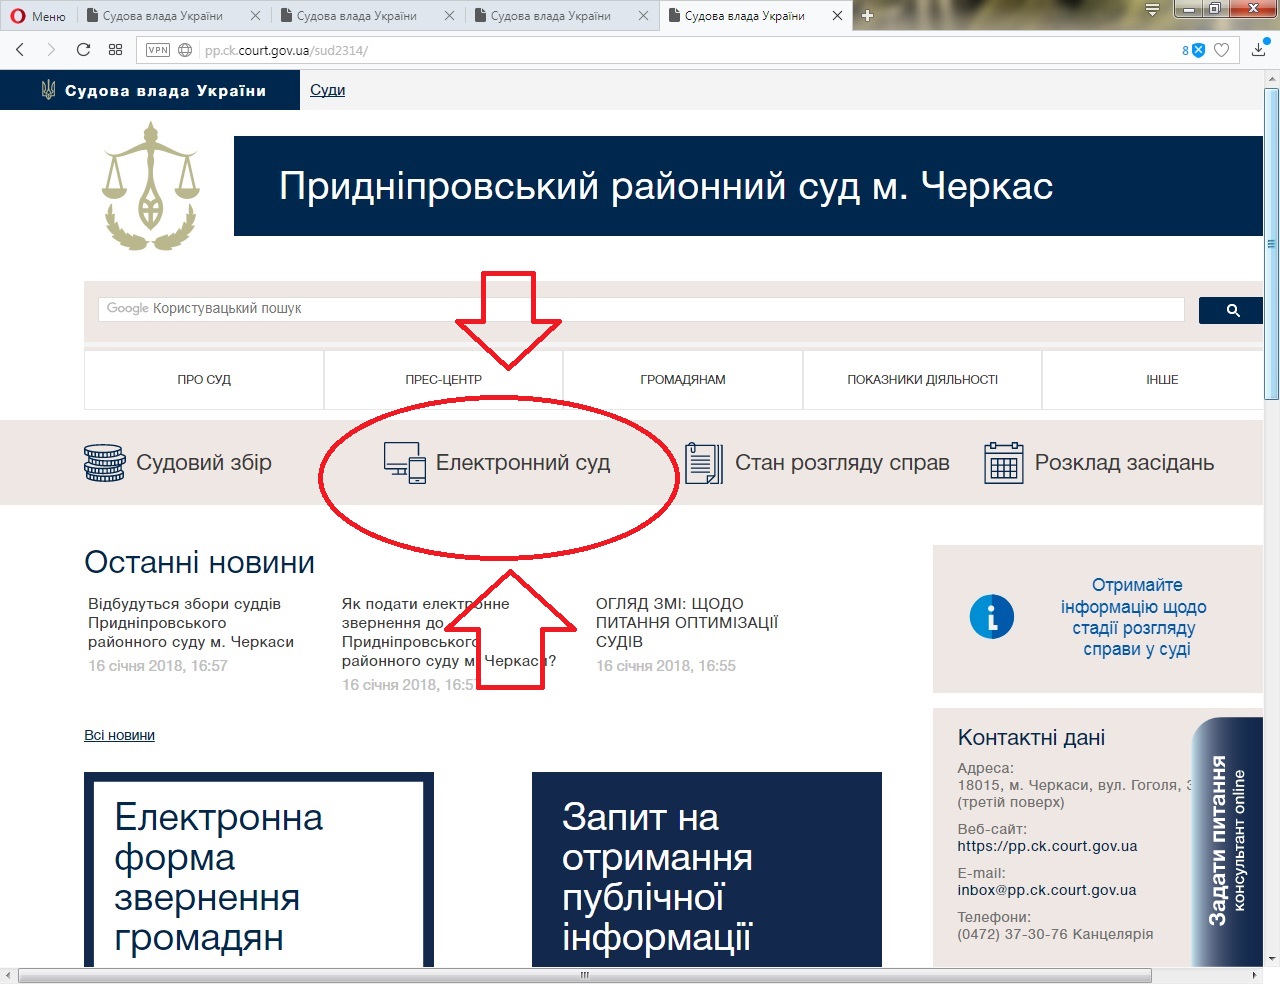Expand the ПОКАЗНИКИ ДІЯЛЬНОСТІ navigation menu

pos(922,380)
